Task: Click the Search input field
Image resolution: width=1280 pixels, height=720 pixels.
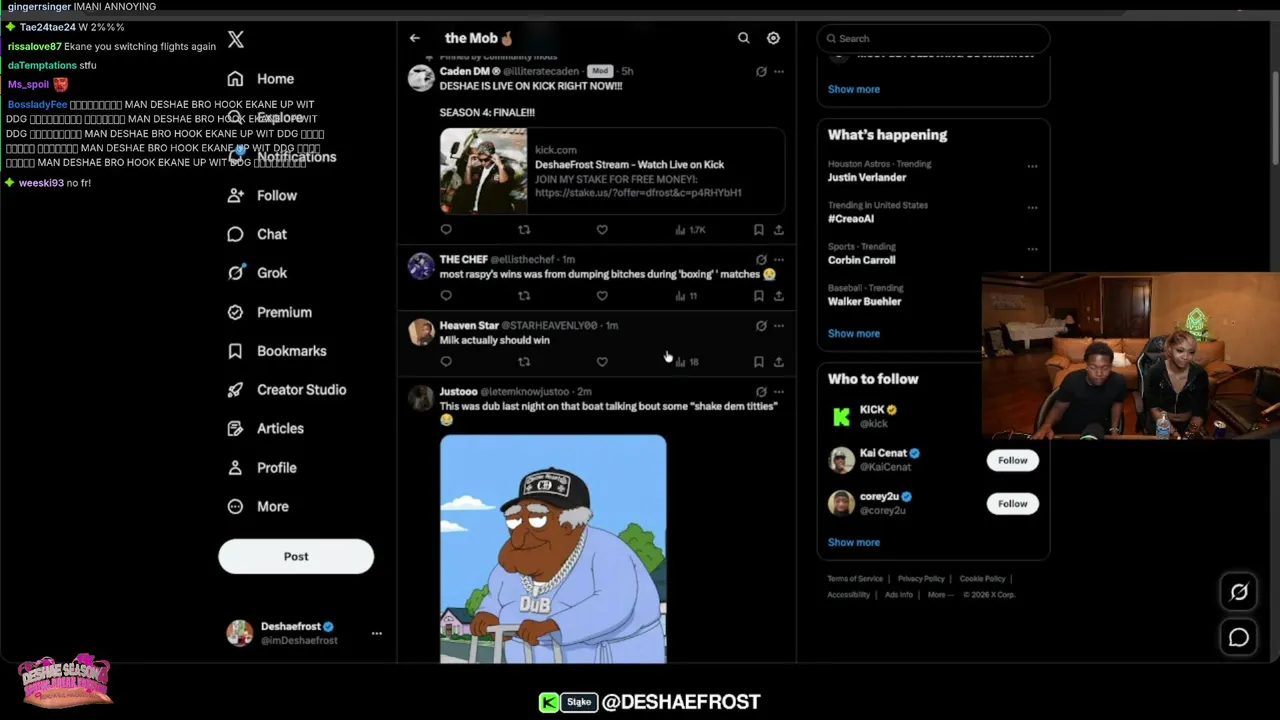Action: pyautogui.click(x=933, y=38)
